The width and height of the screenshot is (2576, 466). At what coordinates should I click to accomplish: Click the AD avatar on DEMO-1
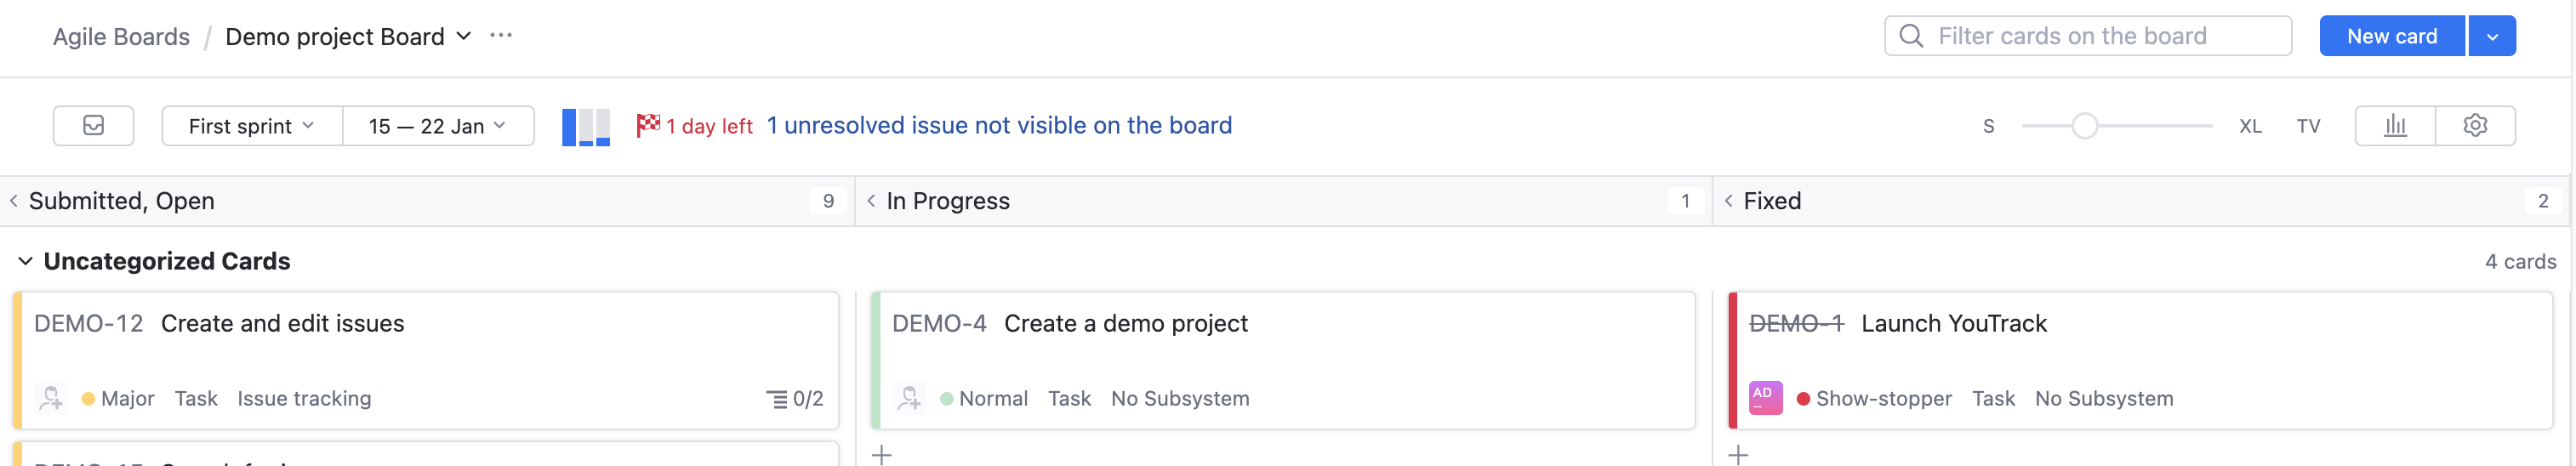pyautogui.click(x=1765, y=398)
